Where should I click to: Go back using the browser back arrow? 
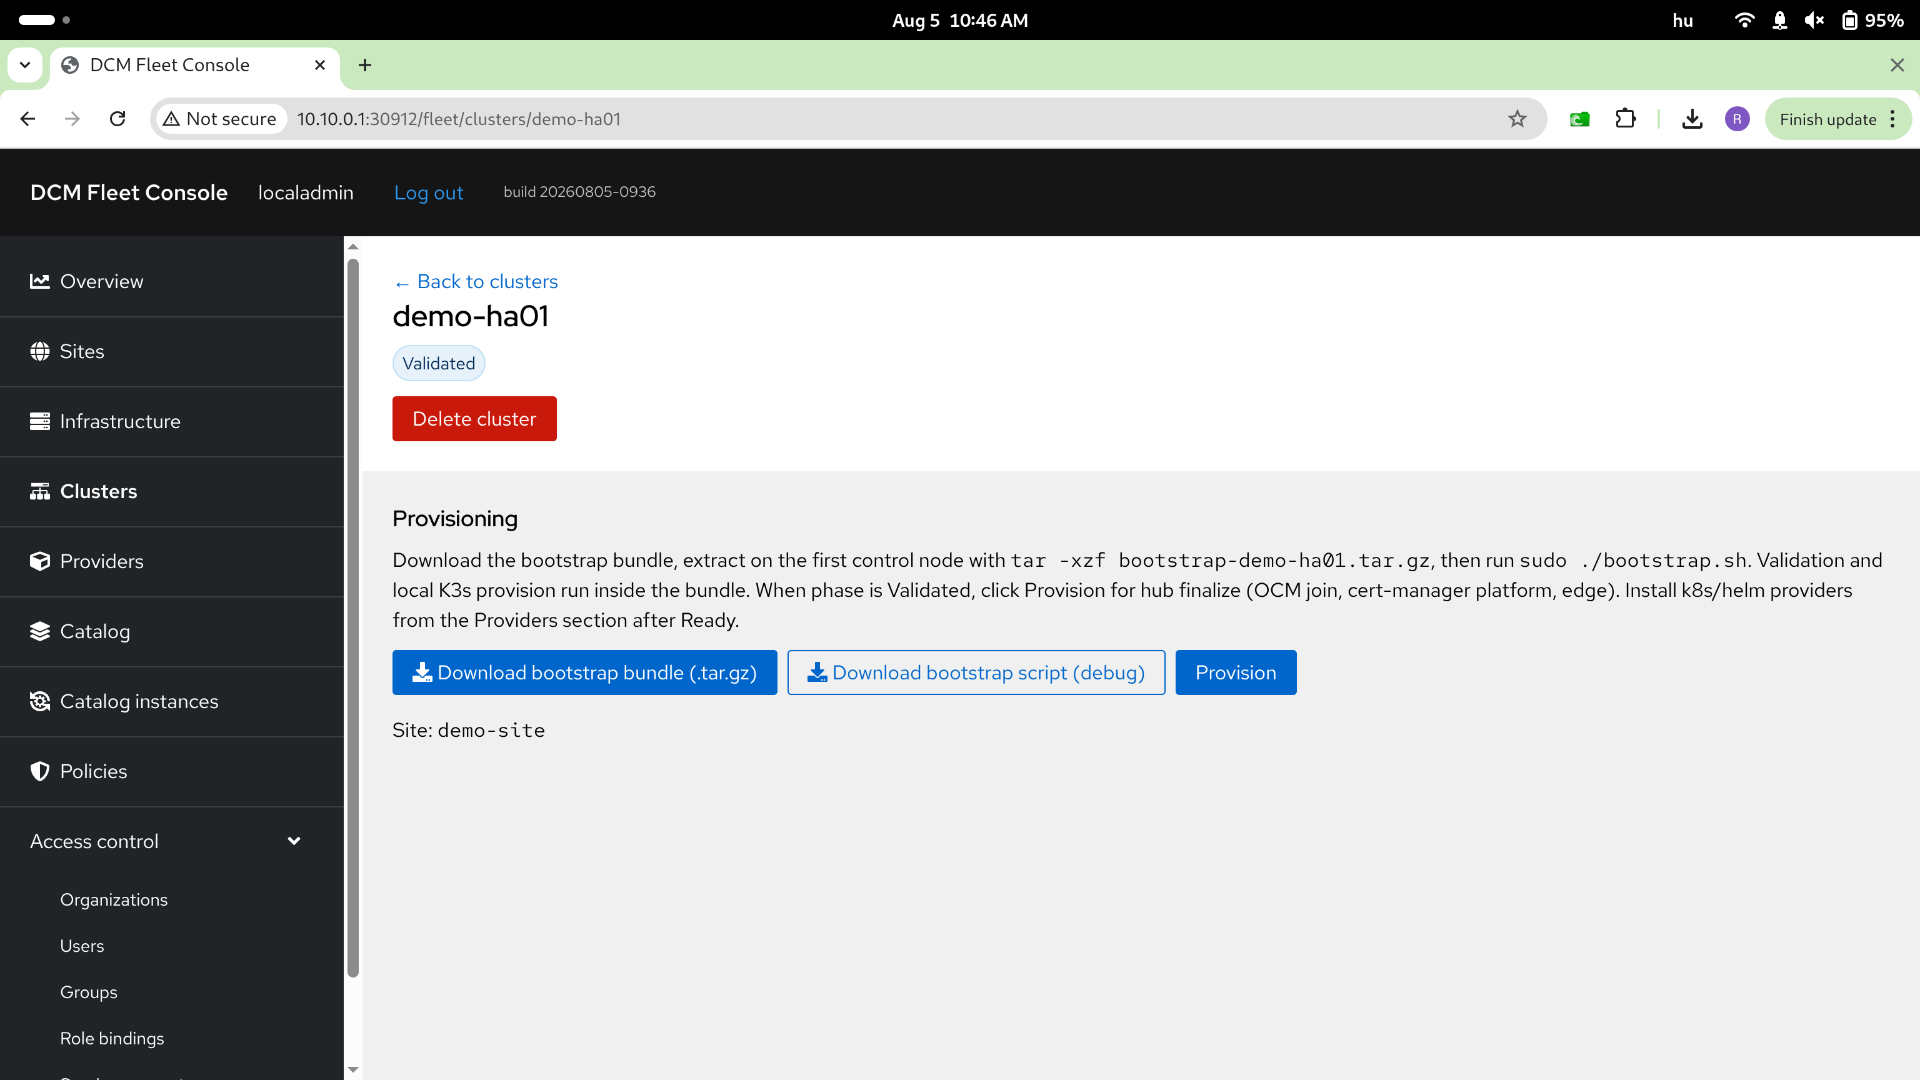(28, 119)
